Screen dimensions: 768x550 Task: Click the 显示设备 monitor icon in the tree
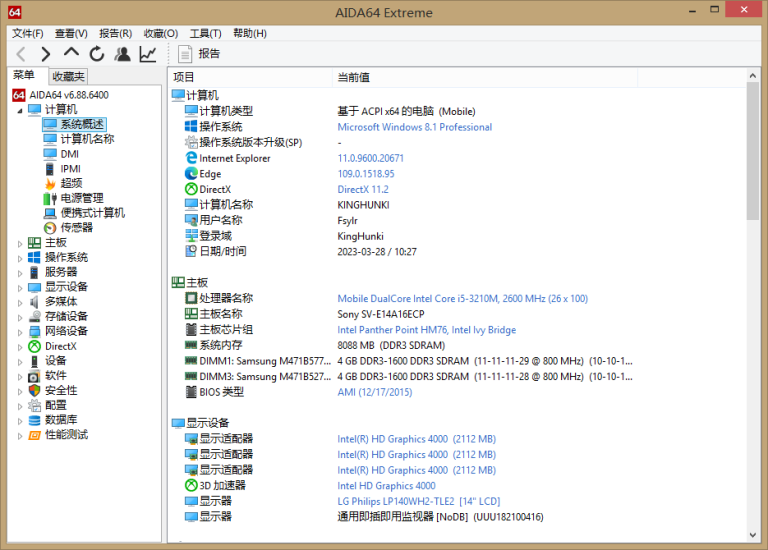coord(34,287)
